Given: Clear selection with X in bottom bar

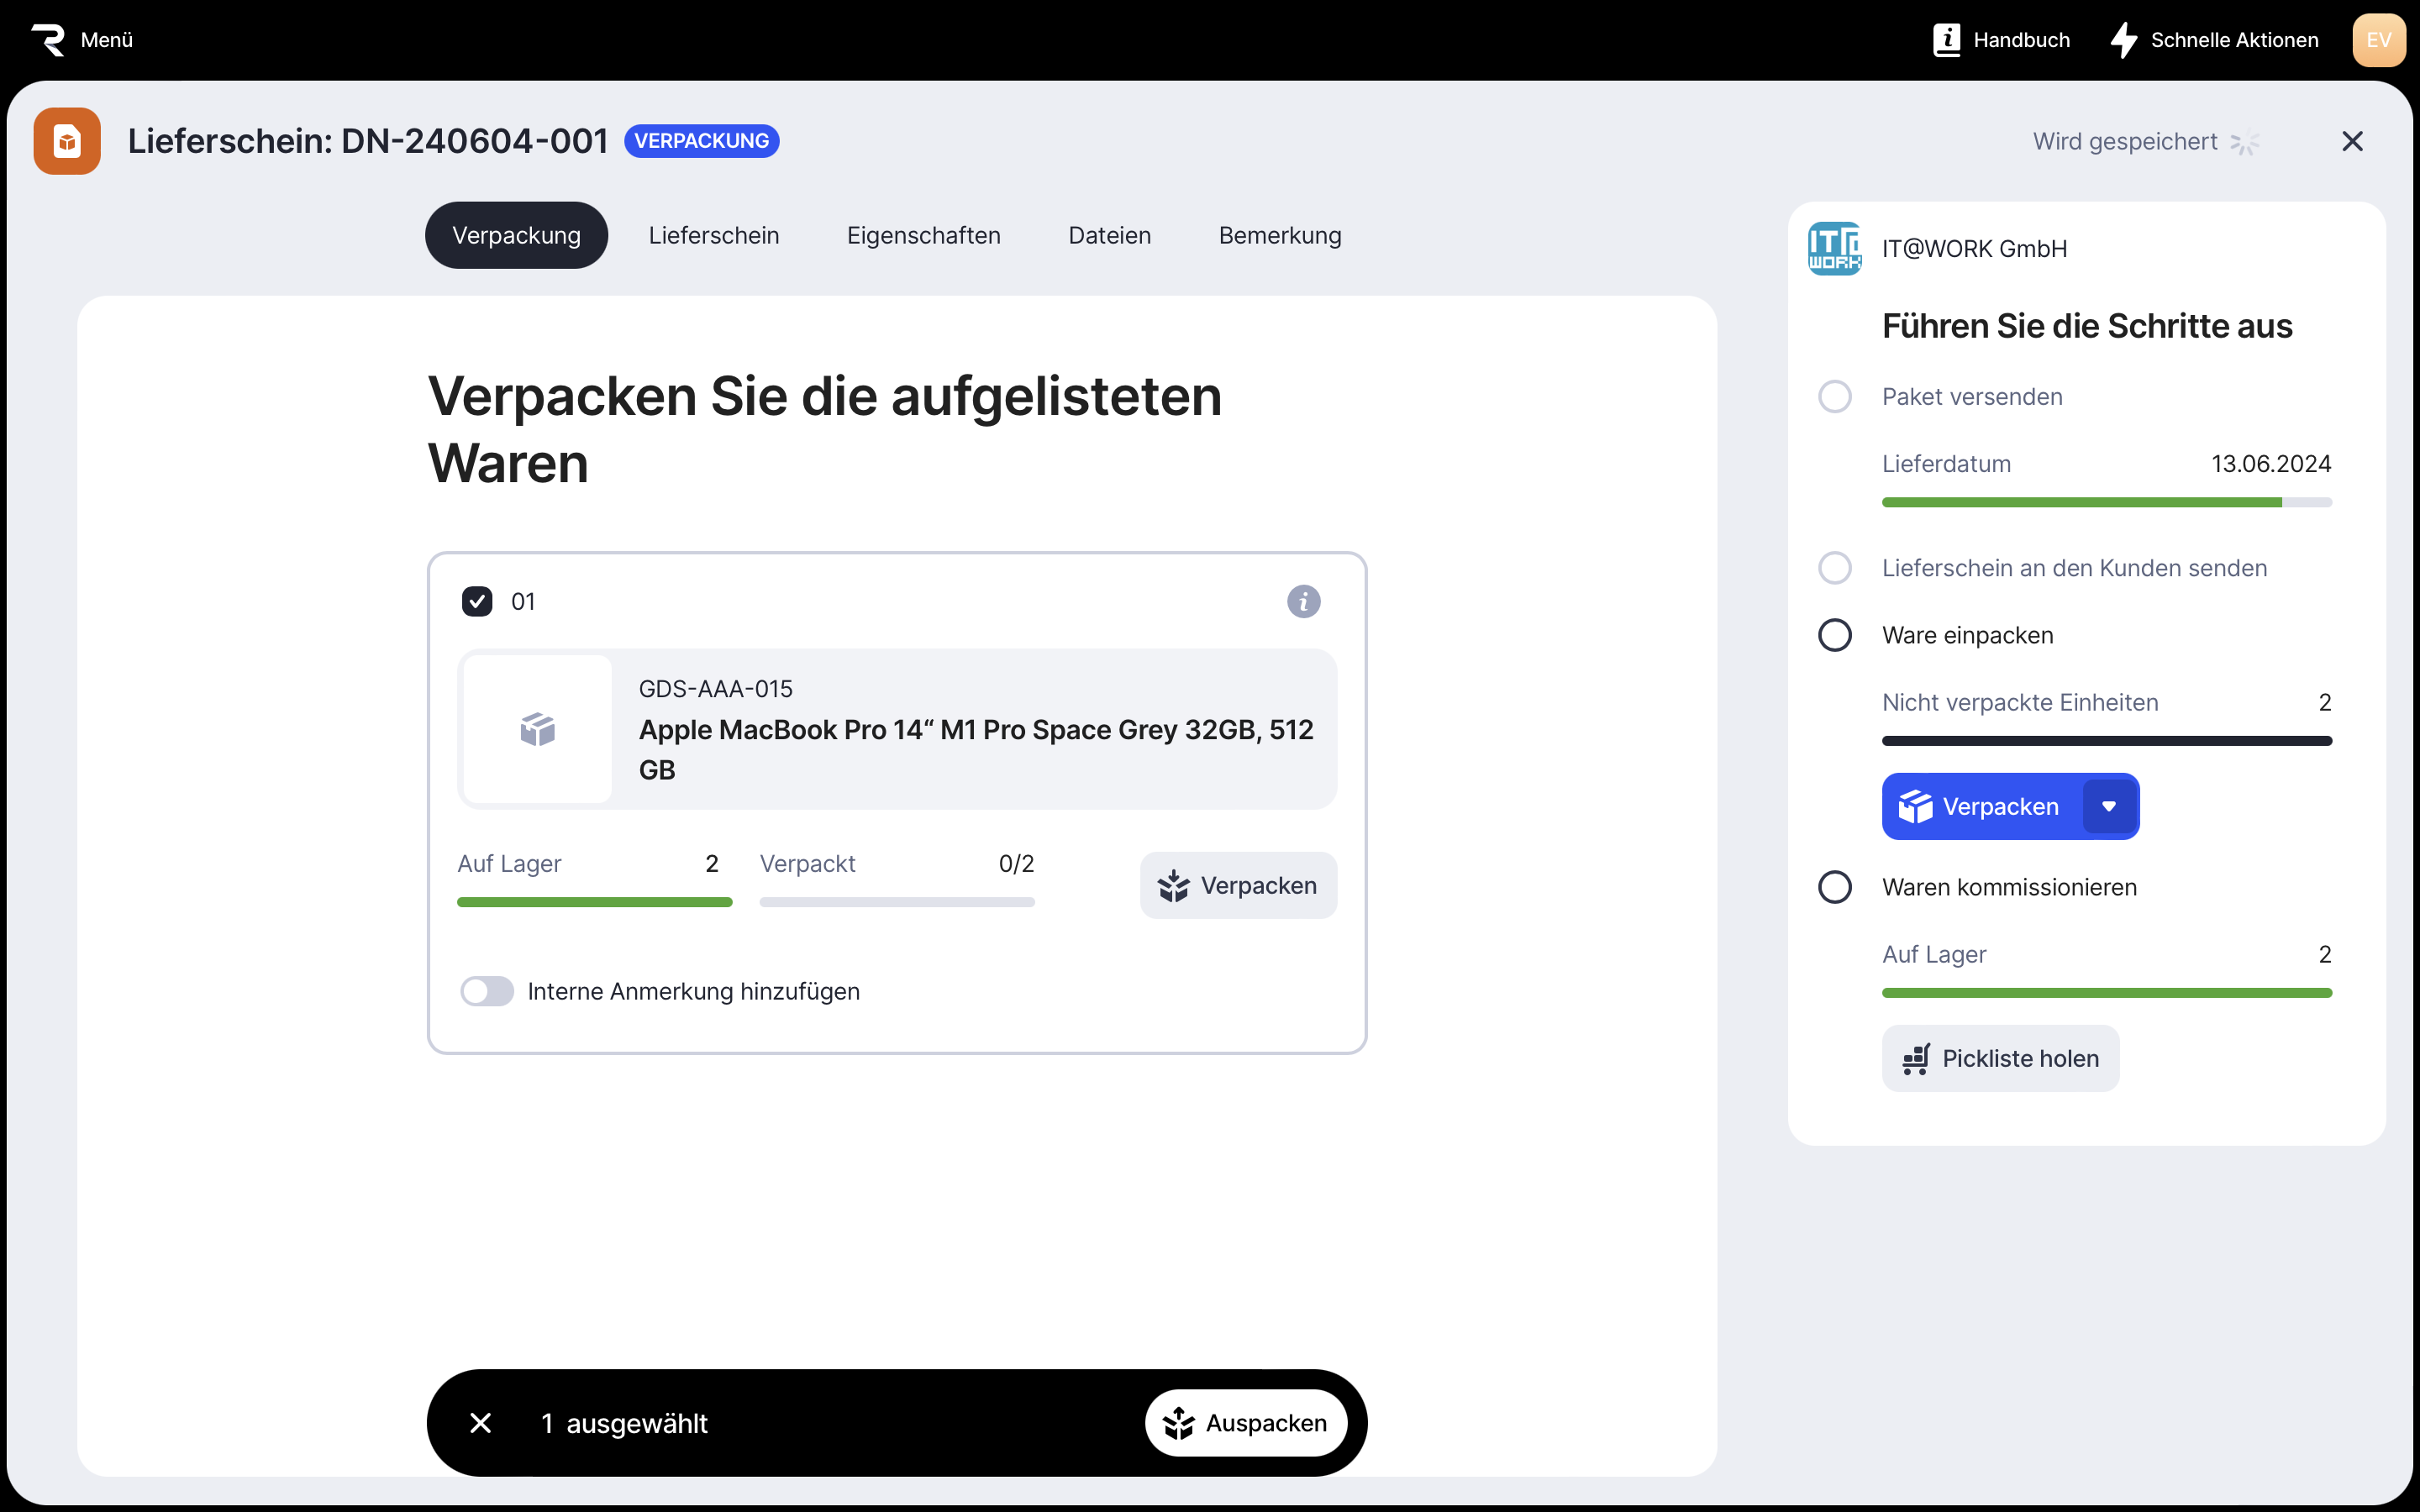Looking at the screenshot, I should coord(481,1422).
